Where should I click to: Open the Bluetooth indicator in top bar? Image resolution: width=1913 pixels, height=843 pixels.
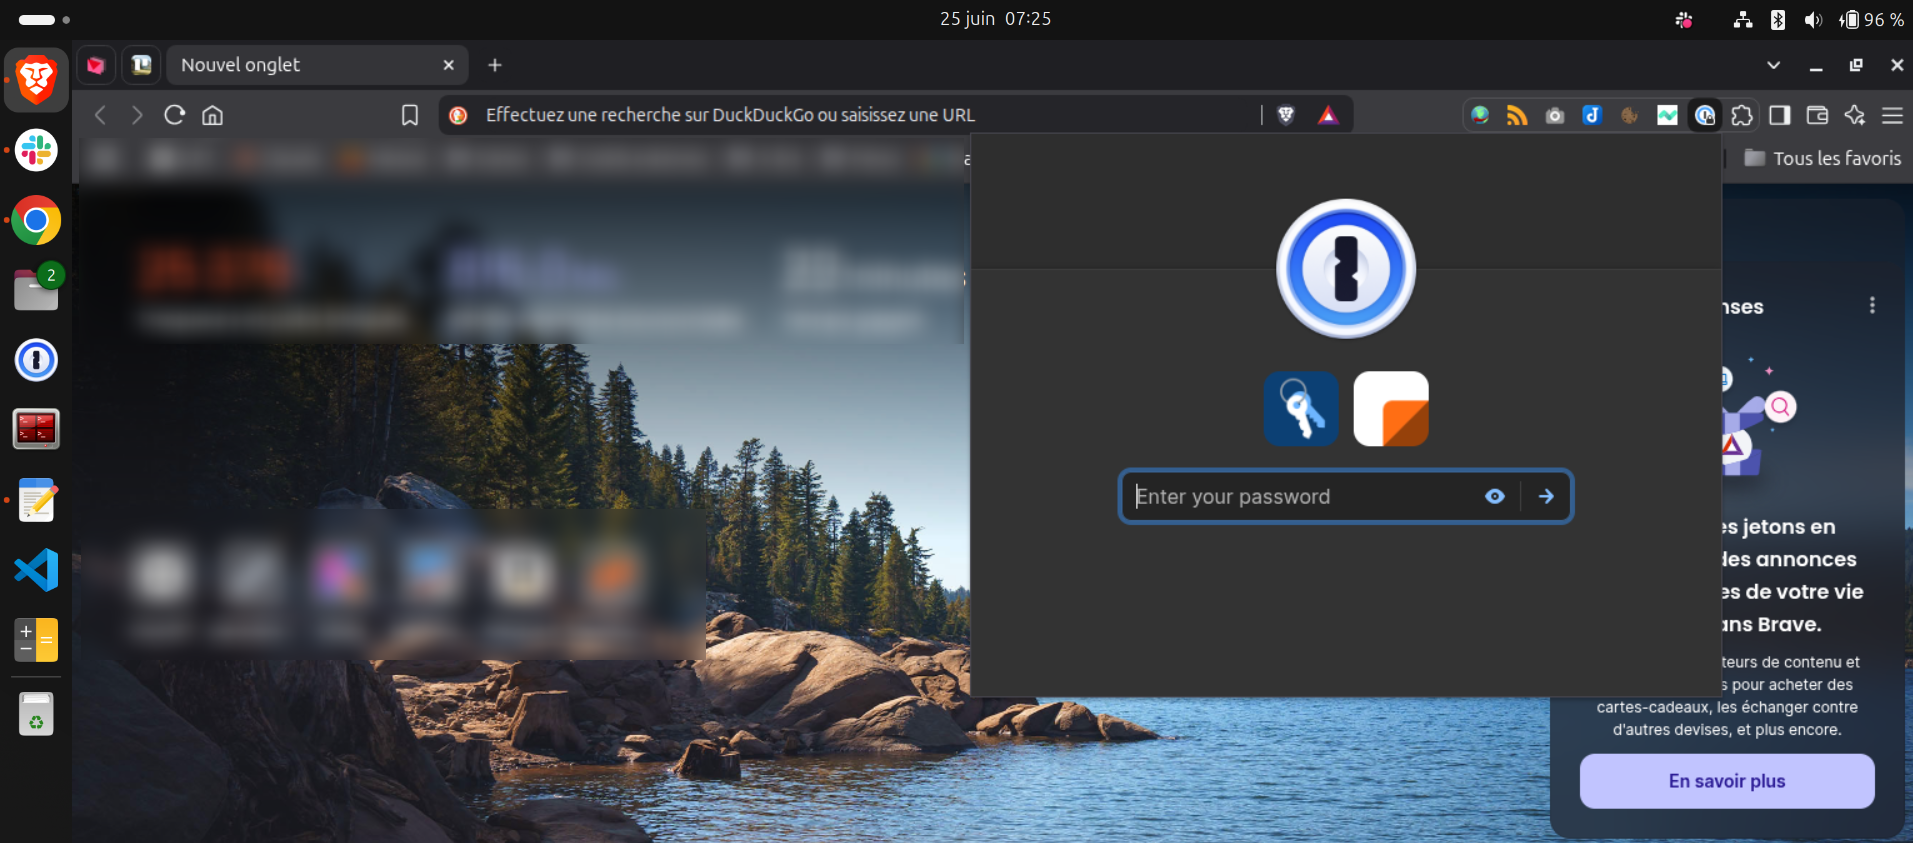tap(1778, 20)
